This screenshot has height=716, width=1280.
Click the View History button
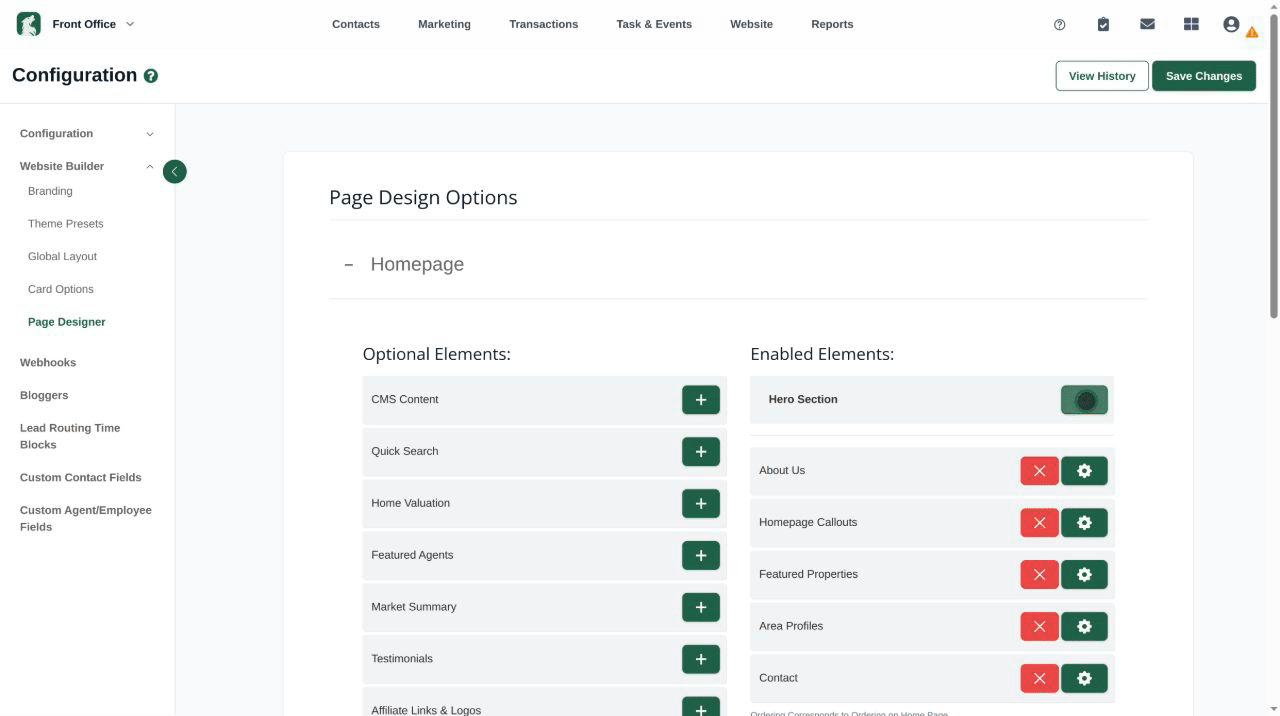click(x=1102, y=76)
